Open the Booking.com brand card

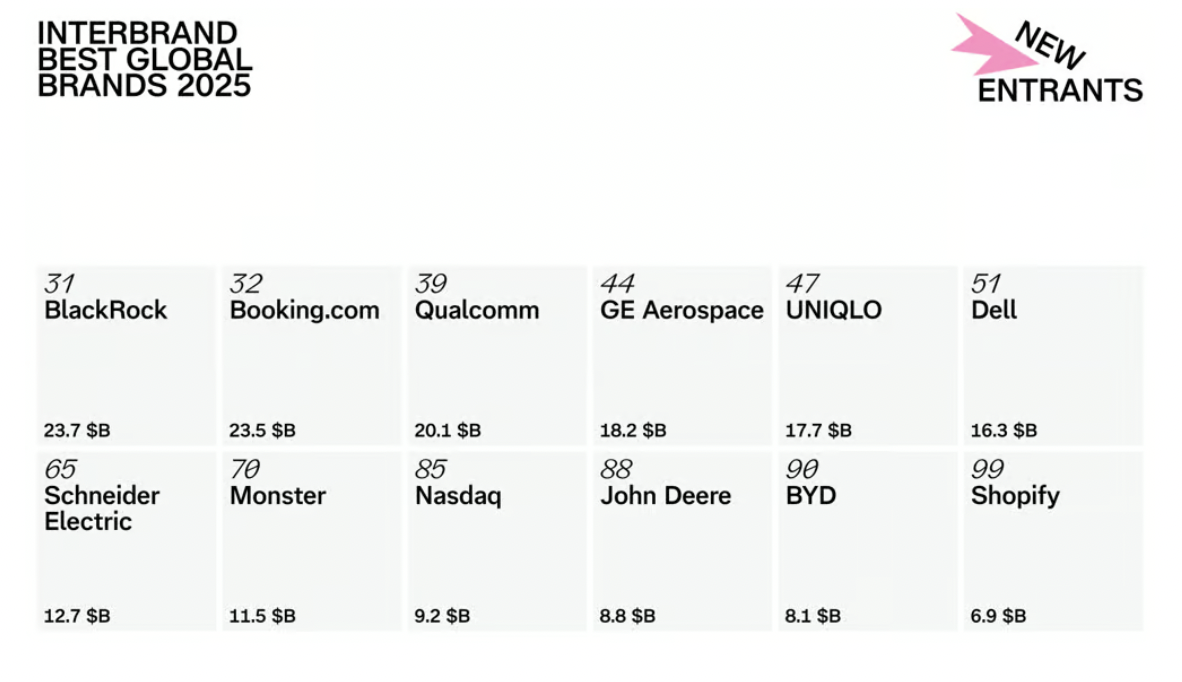click(311, 355)
